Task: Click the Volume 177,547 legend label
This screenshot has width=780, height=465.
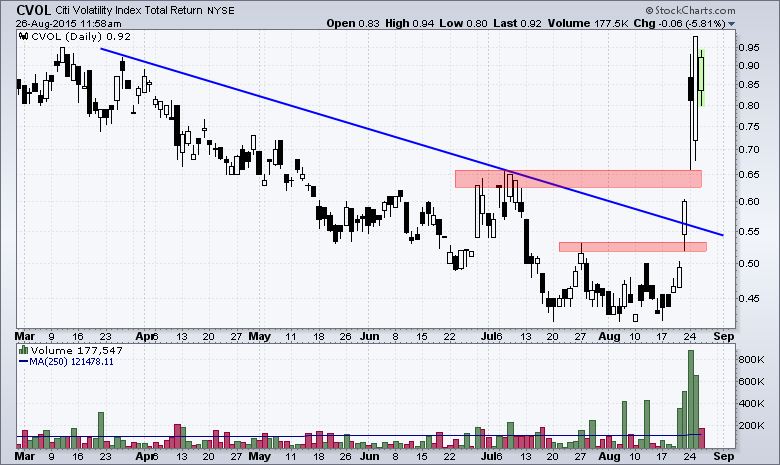Action: (x=77, y=350)
